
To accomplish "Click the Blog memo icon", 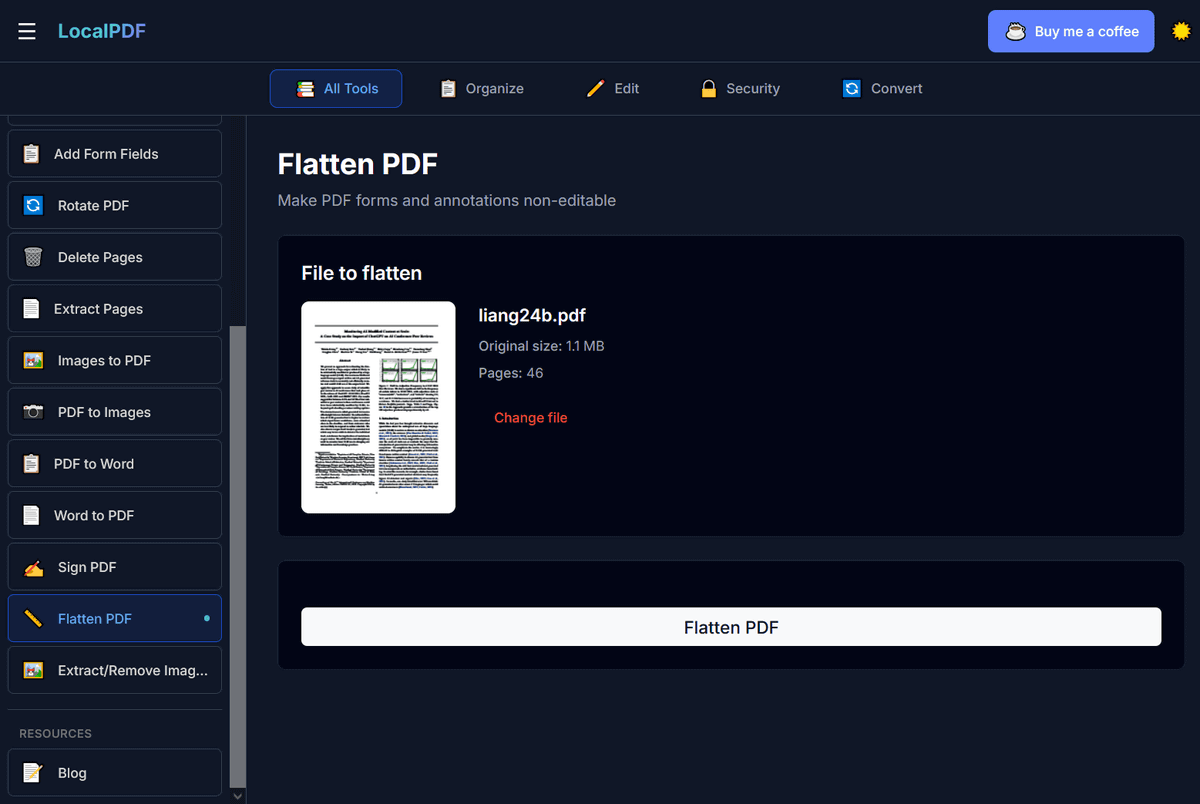I will (x=33, y=773).
